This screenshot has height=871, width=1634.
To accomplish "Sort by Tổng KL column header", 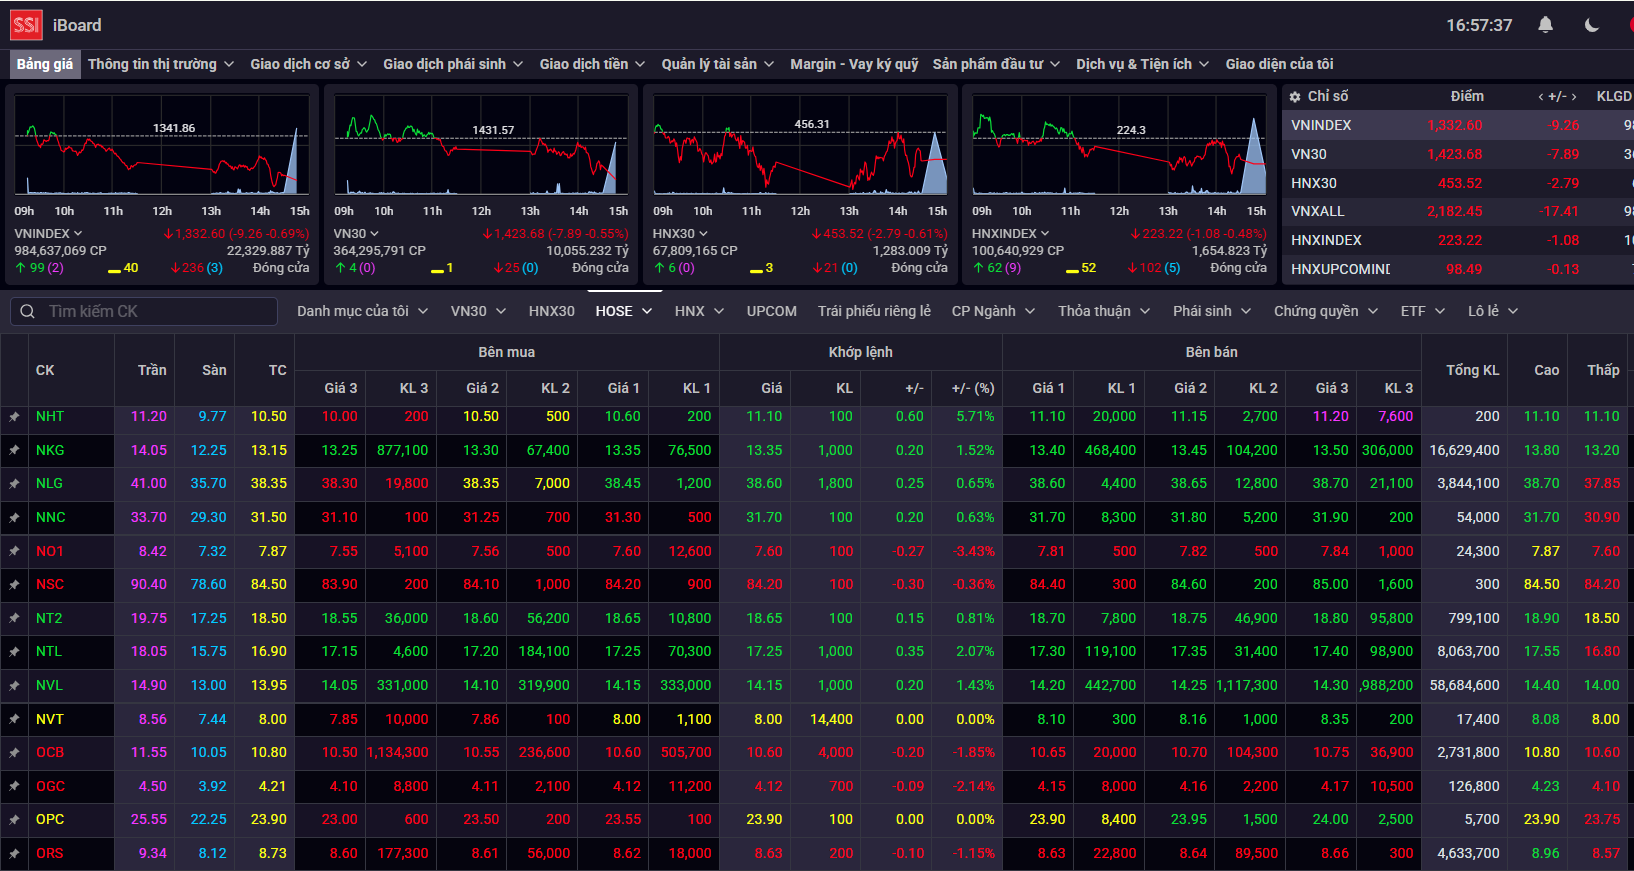I will [1472, 370].
